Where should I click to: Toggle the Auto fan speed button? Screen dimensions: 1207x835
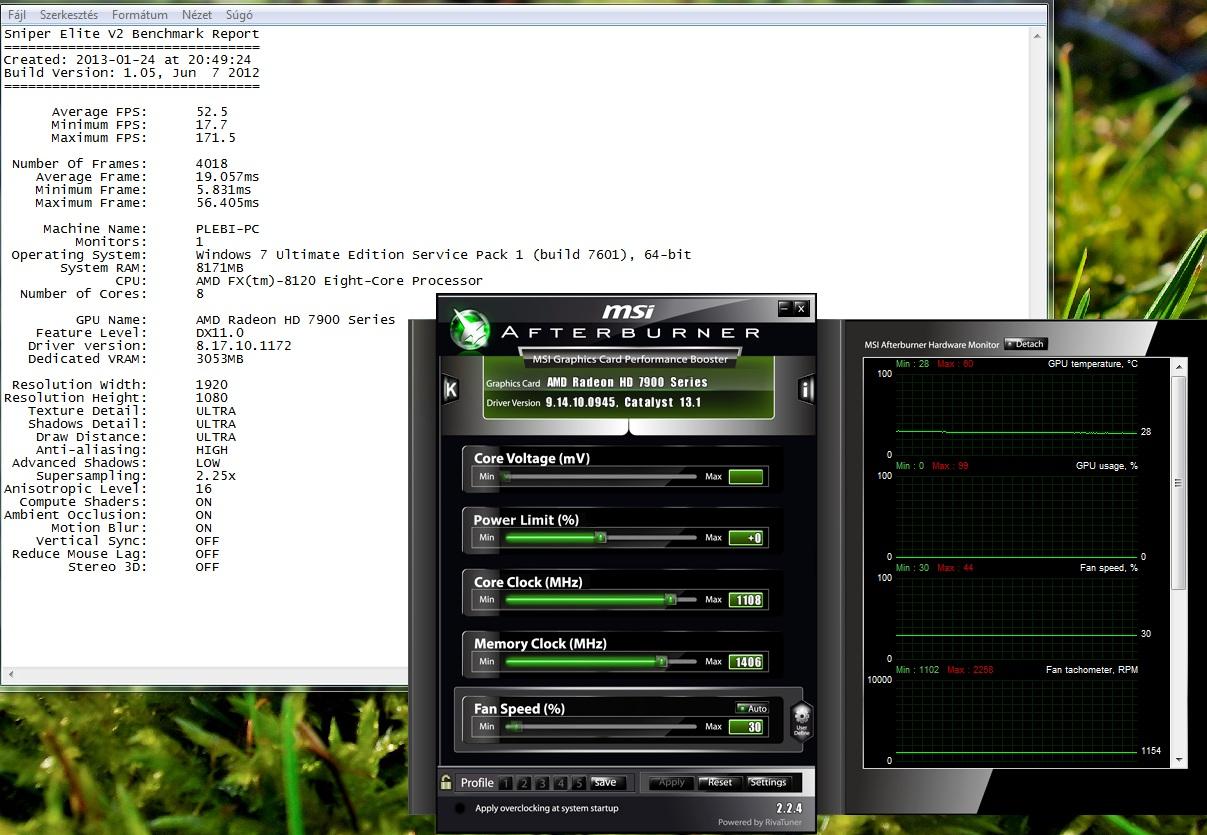(751, 708)
